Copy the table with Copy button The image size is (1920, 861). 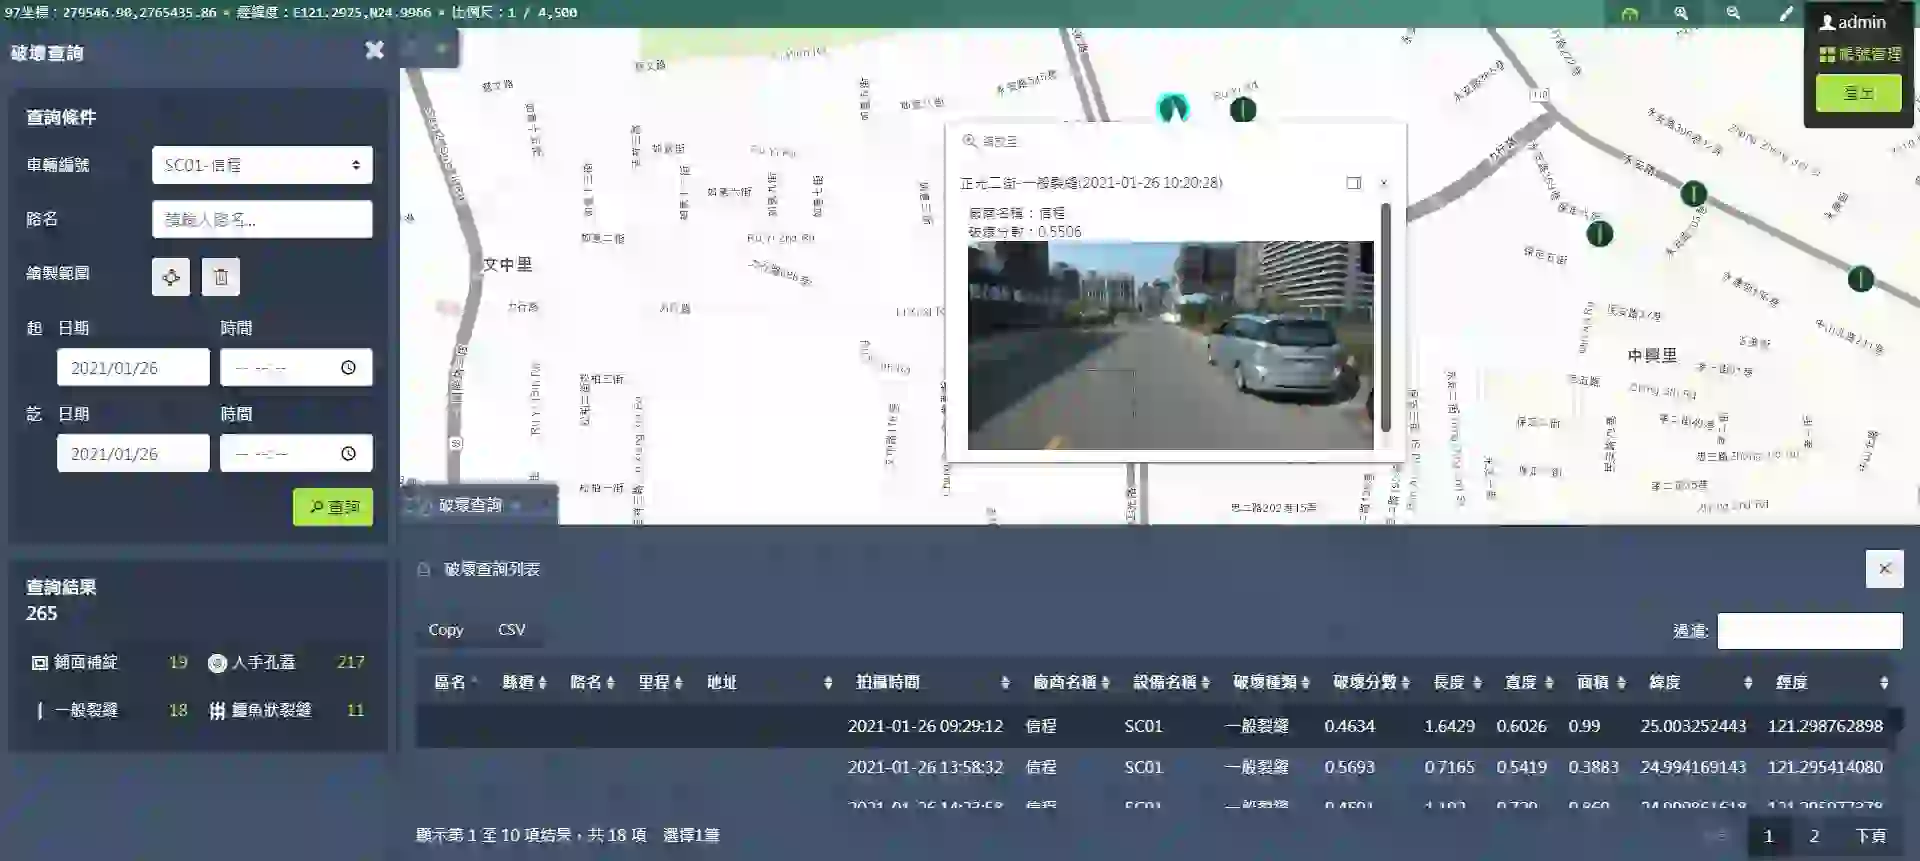[x=446, y=630]
